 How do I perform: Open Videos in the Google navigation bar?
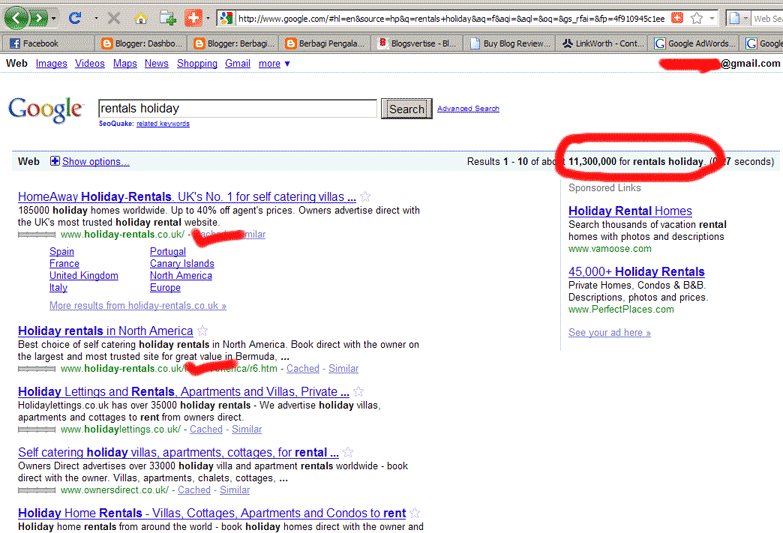(90, 63)
